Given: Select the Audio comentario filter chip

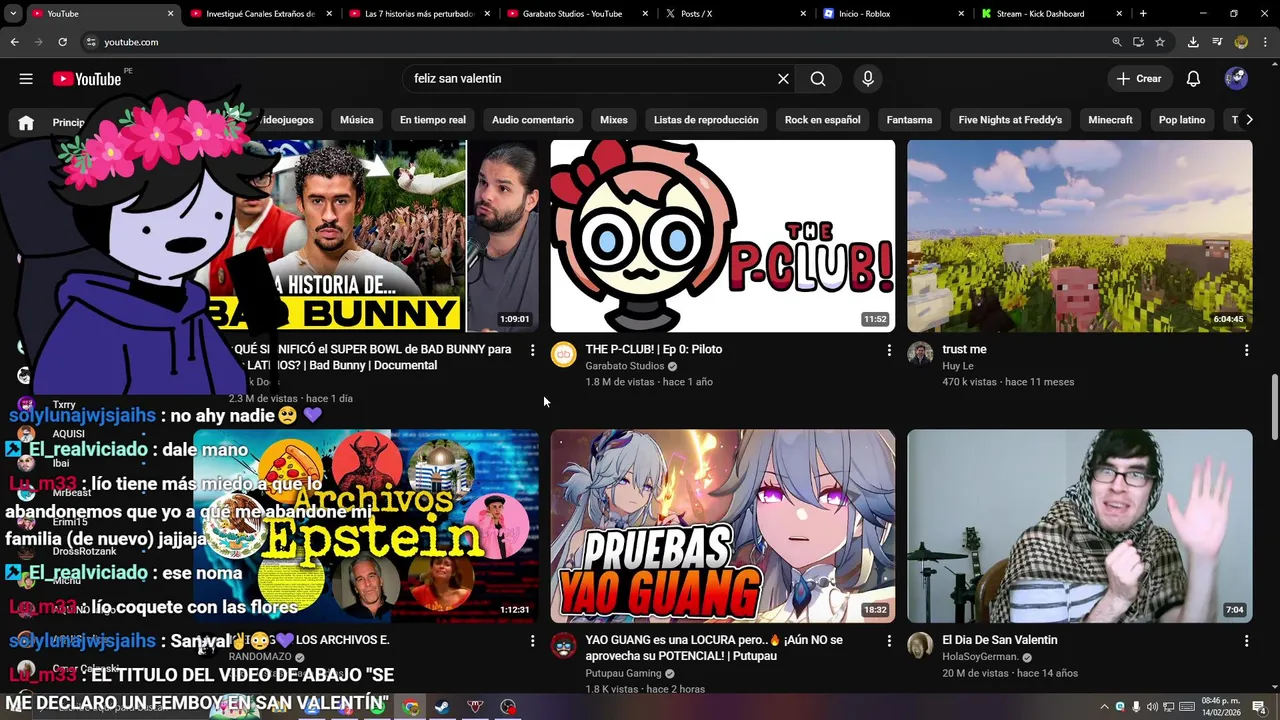Looking at the screenshot, I should pyautogui.click(x=533, y=120).
